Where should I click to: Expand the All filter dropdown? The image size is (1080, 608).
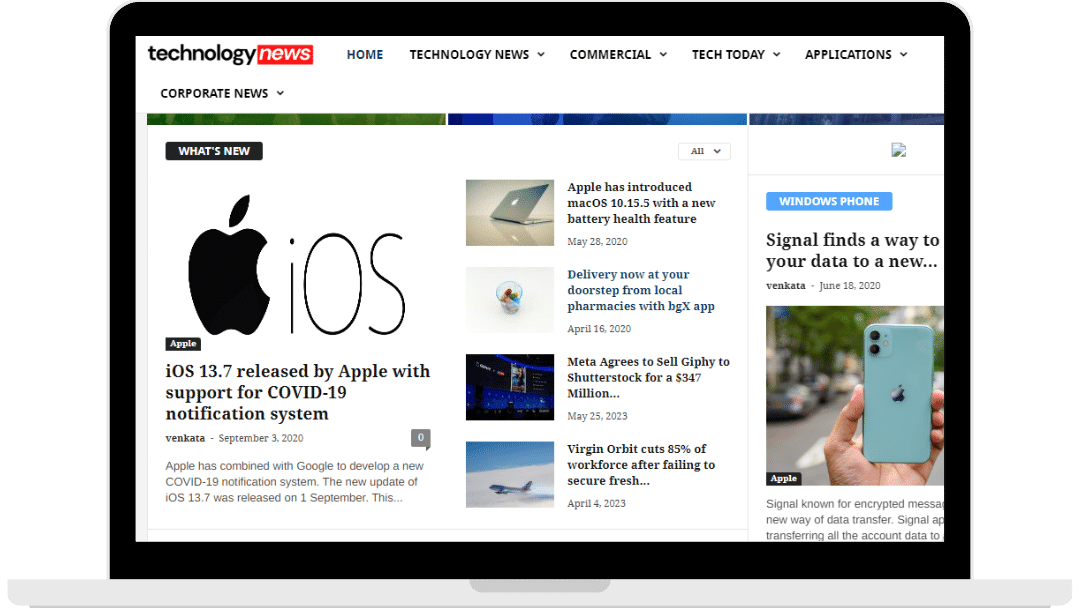704,151
